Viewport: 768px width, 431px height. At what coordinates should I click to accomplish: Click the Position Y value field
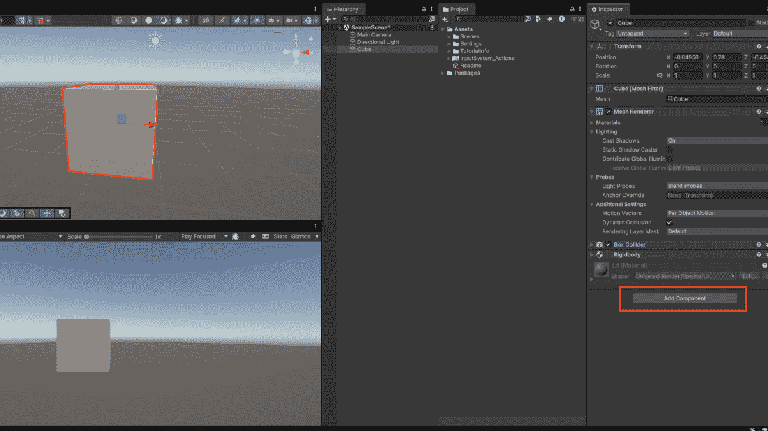pyautogui.click(x=726, y=57)
